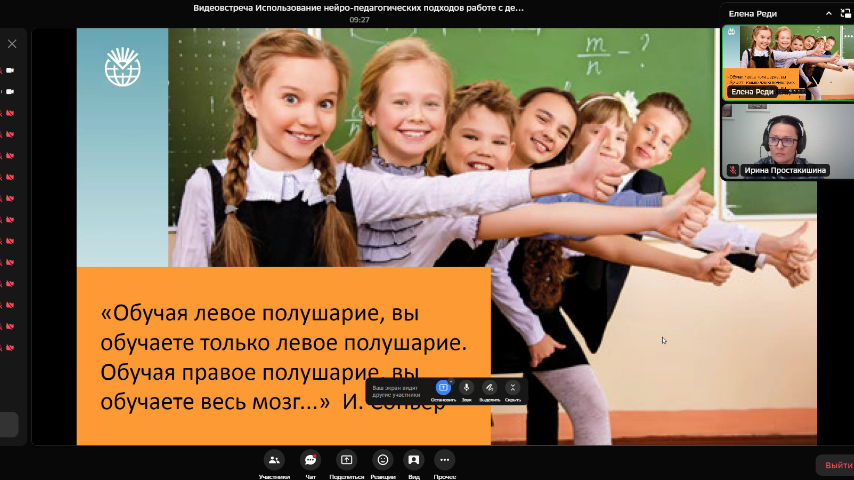The height and width of the screenshot is (480, 854).
Task: Open options dots on Елена Реди tile
Action: [848, 36]
